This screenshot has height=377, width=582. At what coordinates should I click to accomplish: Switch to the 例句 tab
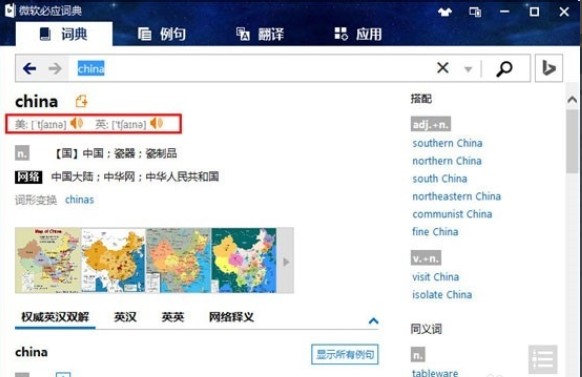[162, 34]
